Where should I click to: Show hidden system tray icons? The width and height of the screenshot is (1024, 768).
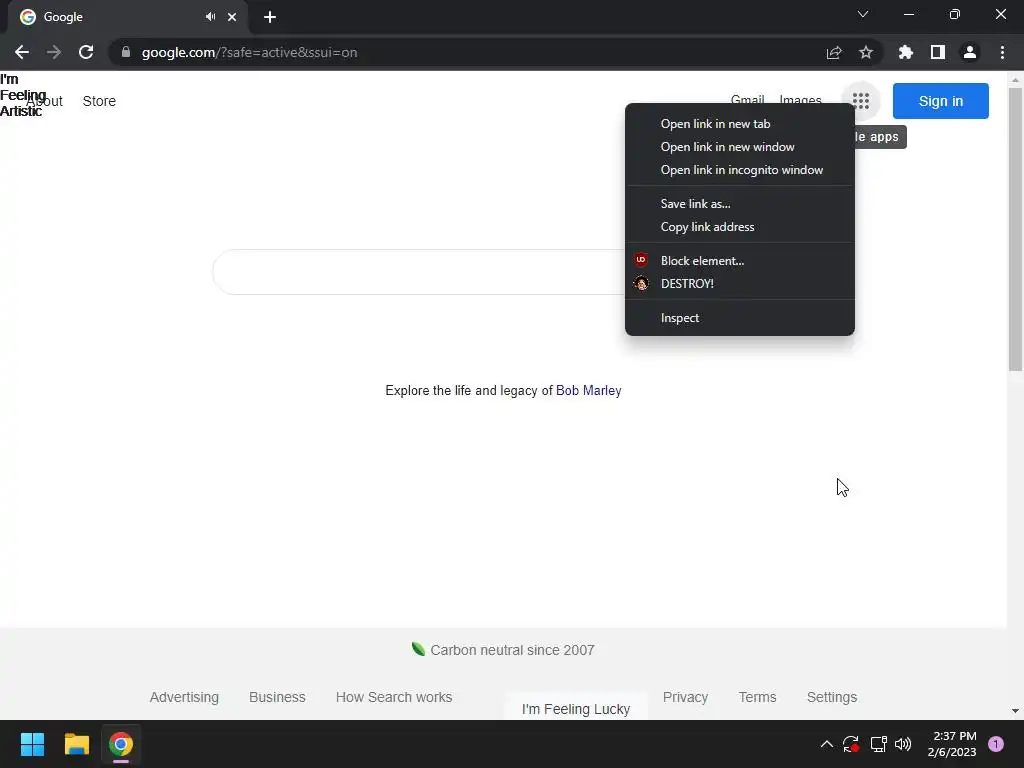point(827,744)
